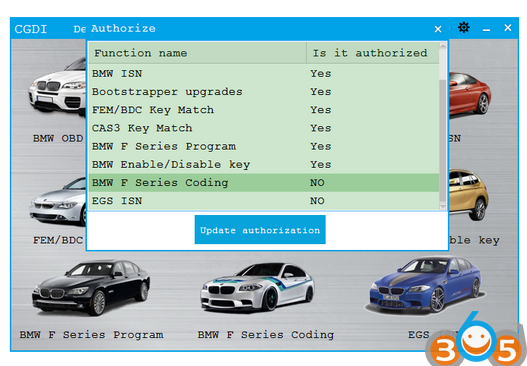Click NO value for EGS ISN
The image size is (527, 366).
pyautogui.click(x=317, y=201)
